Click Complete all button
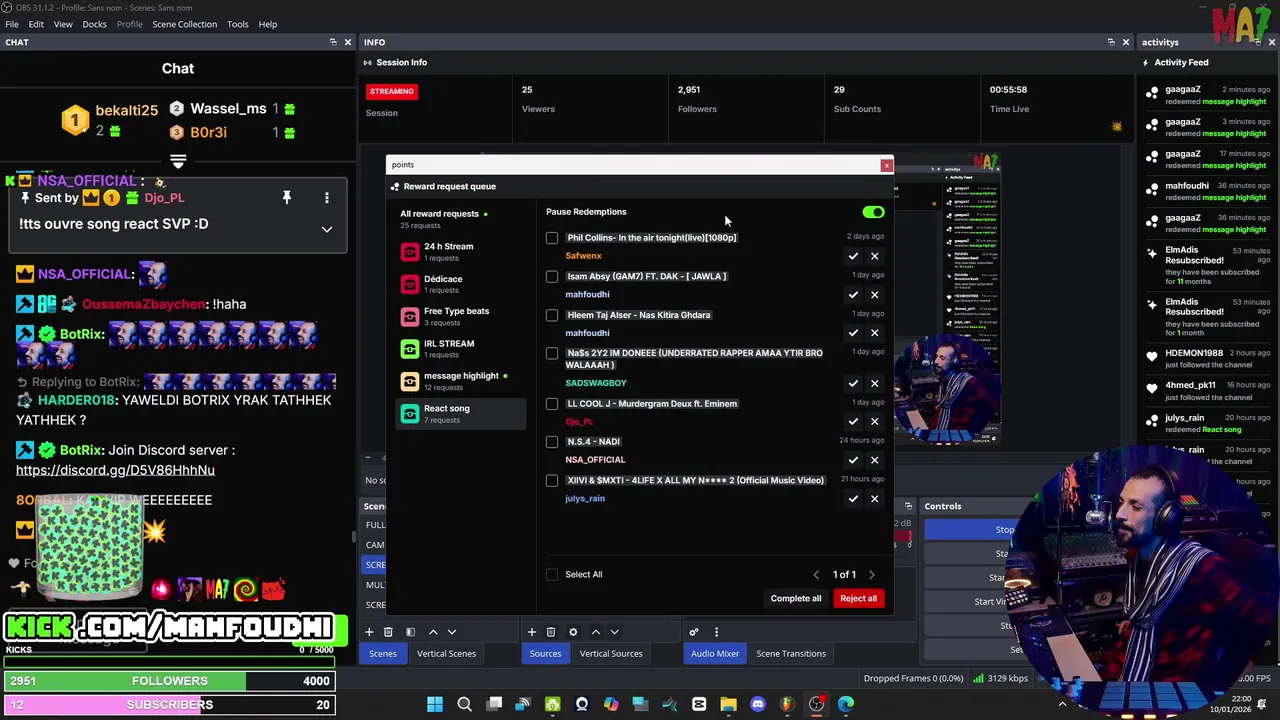 (796, 598)
